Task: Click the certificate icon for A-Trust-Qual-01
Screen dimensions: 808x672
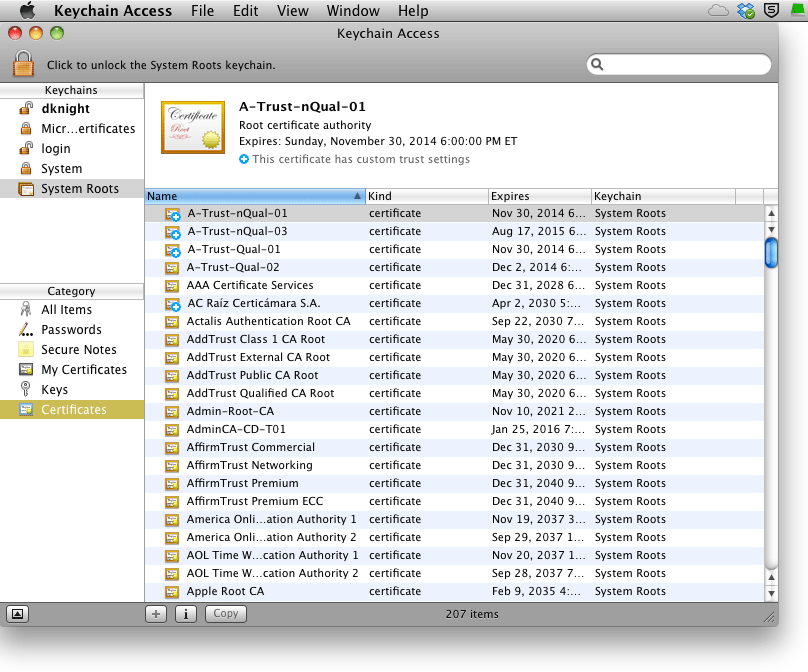Action: [173, 250]
